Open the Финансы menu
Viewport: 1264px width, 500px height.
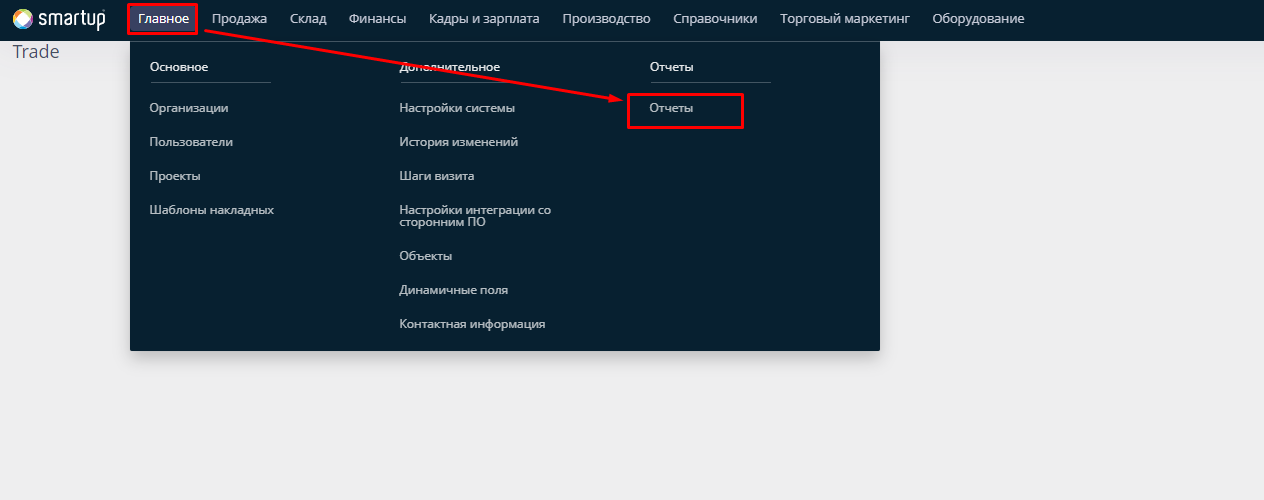point(378,18)
